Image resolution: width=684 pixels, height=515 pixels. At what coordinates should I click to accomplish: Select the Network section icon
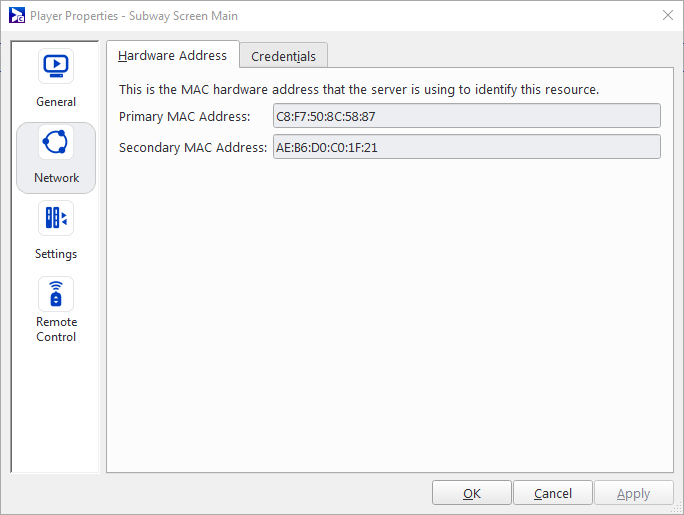tap(56, 143)
